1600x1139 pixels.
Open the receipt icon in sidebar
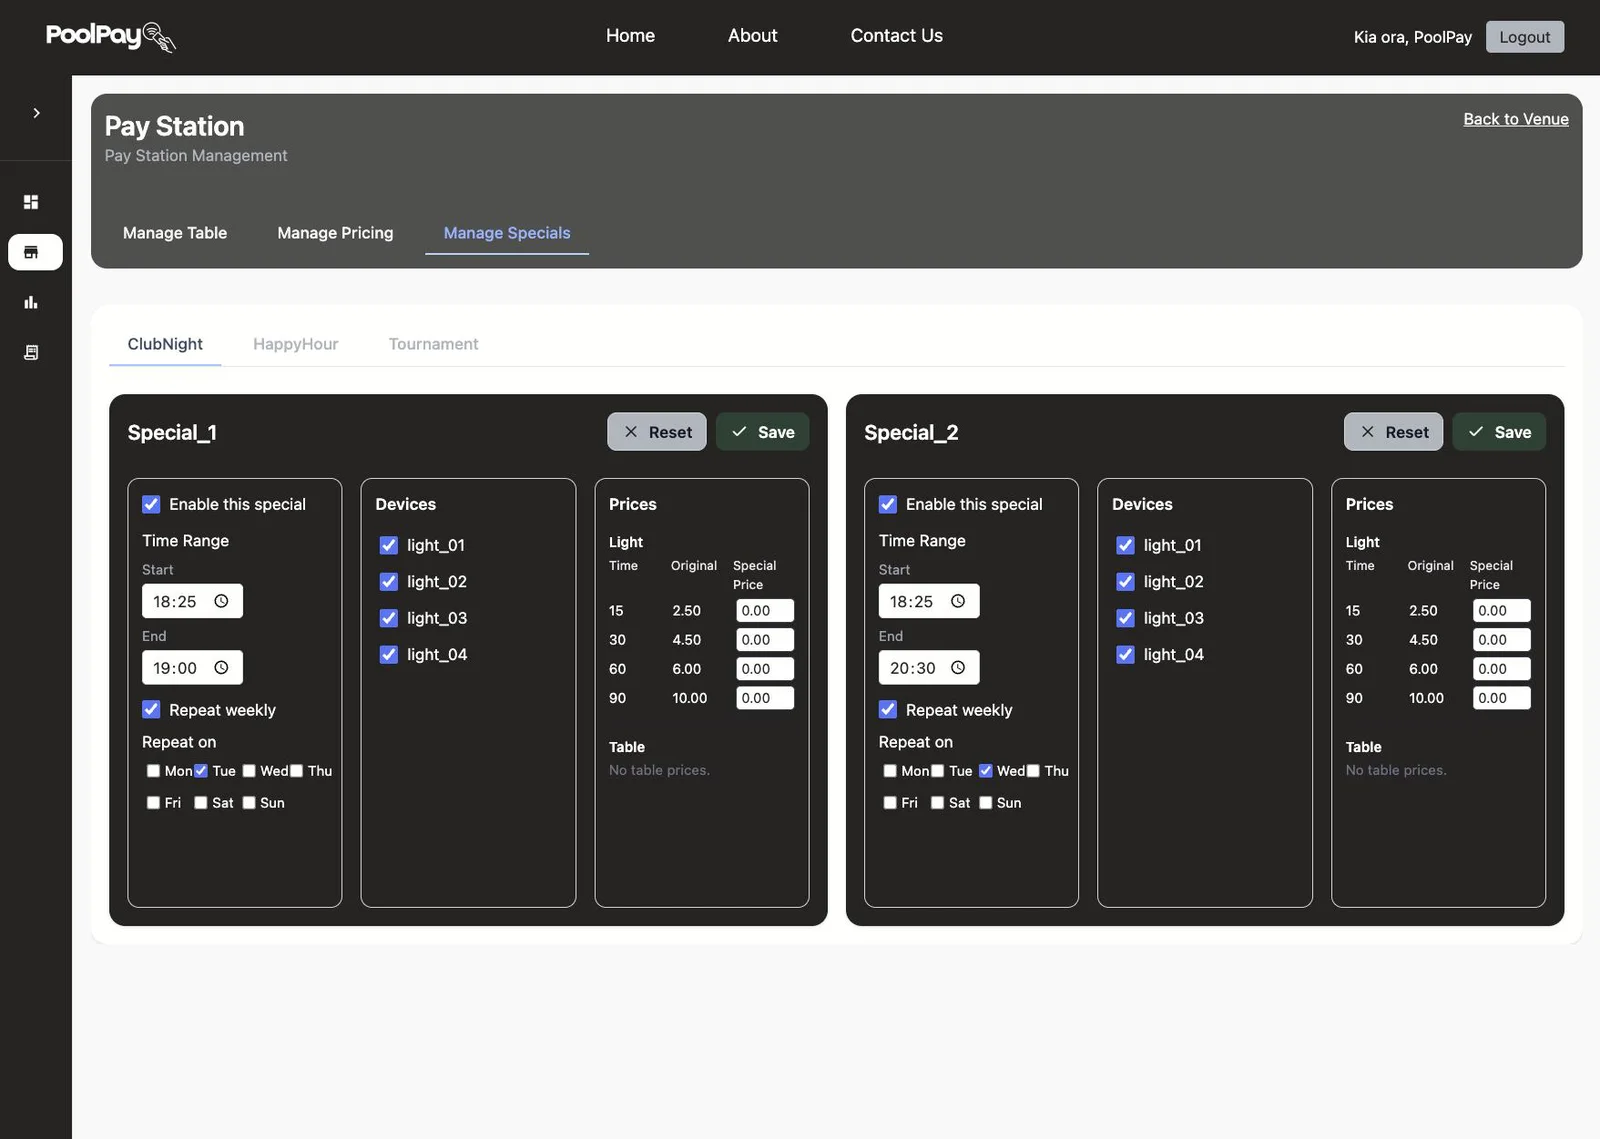pyautogui.click(x=31, y=352)
